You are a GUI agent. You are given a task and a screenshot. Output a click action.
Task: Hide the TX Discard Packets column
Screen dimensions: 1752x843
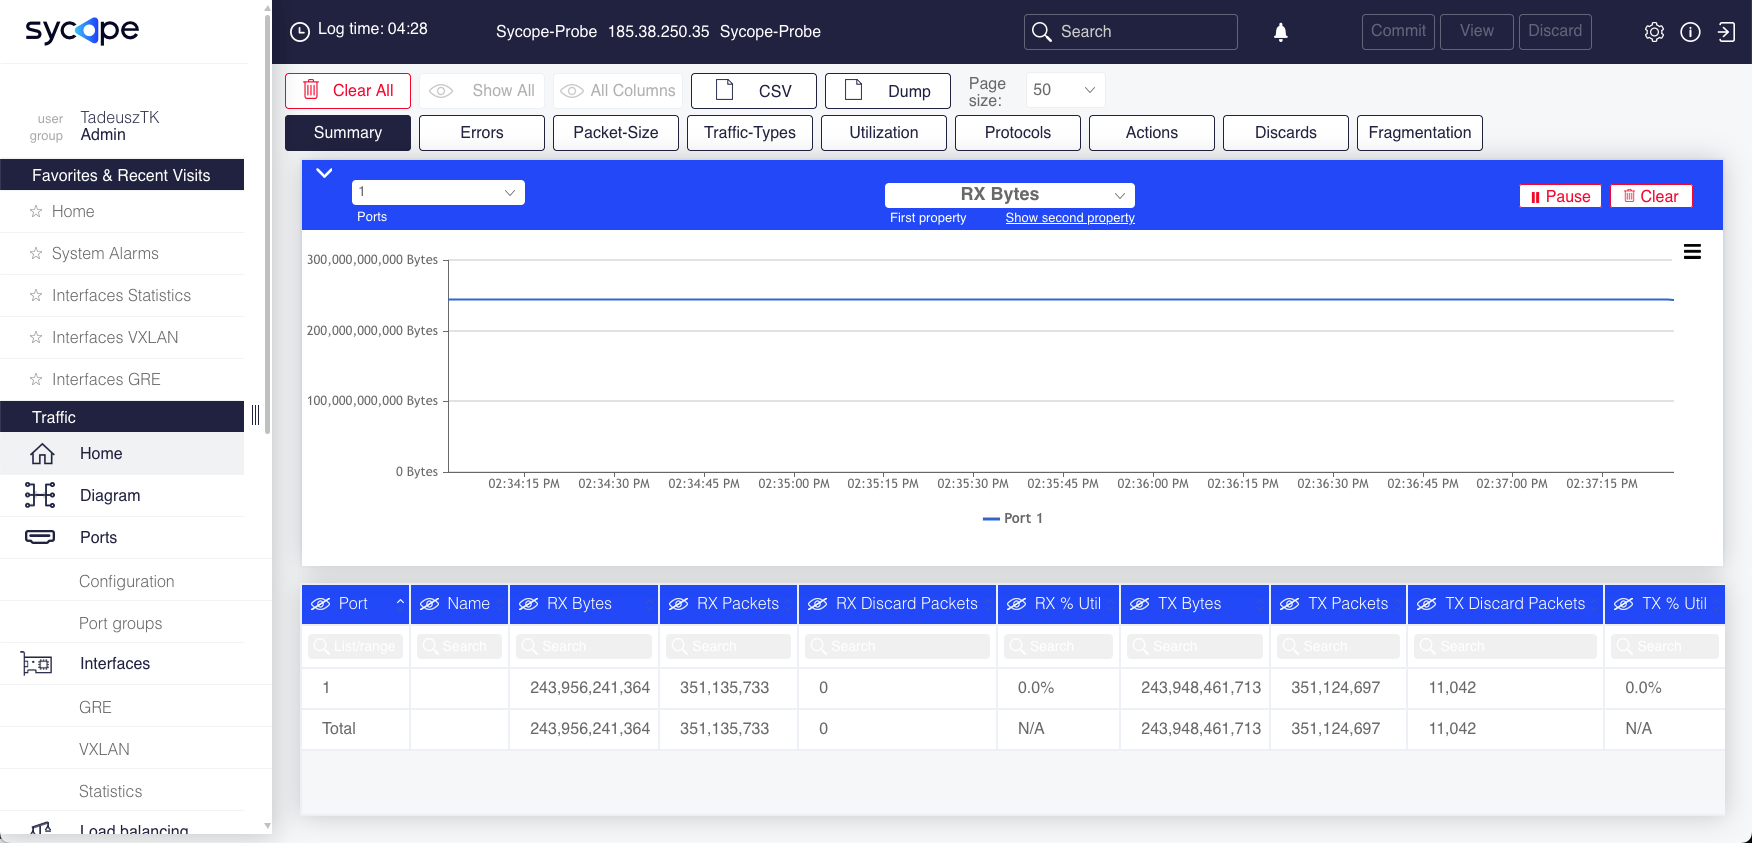[x=1427, y=604]
